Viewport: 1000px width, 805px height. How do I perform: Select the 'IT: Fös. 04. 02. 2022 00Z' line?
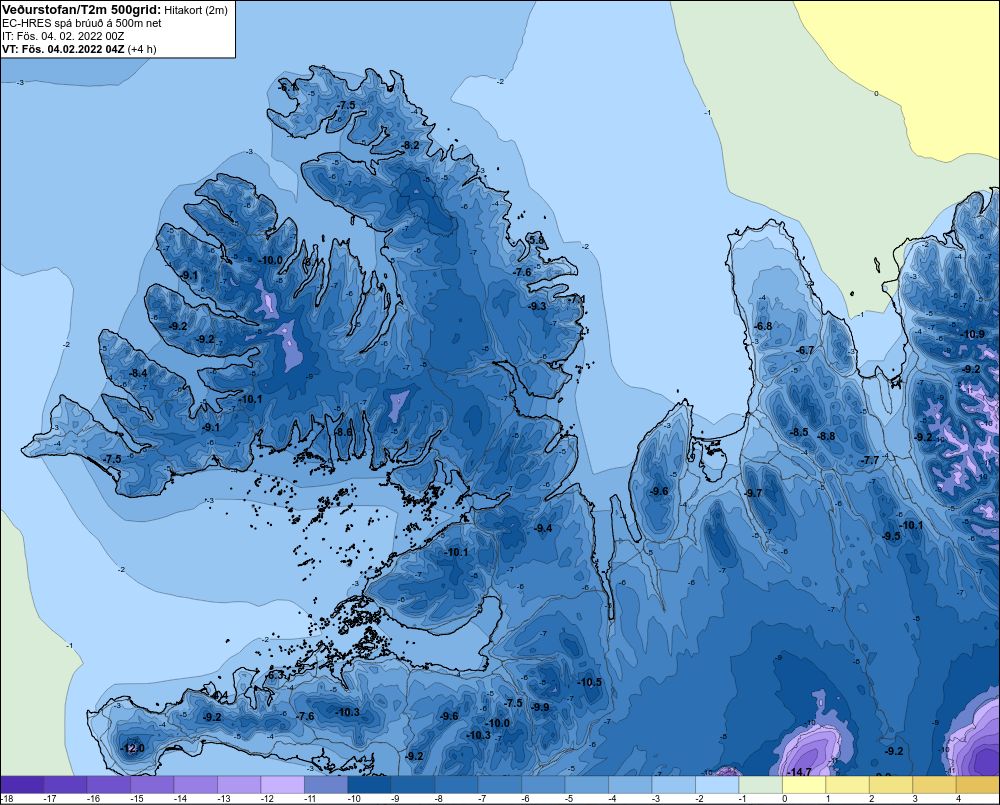click(x=63, y=36)
